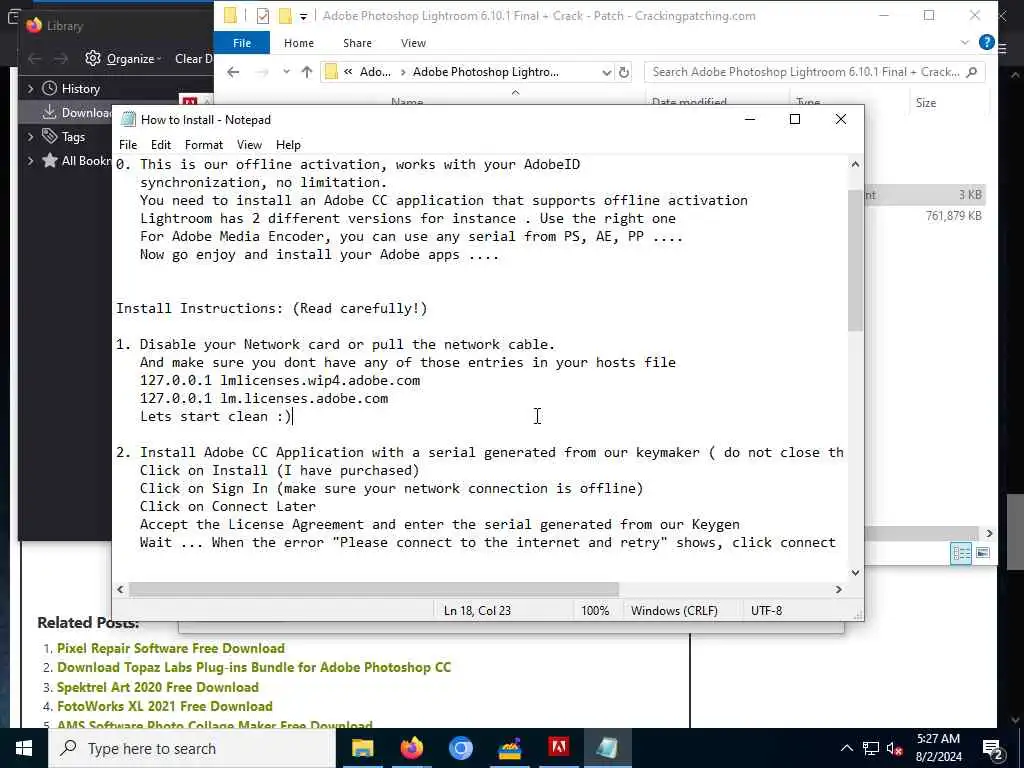This screenshot has height=768, width=1024.
Task: Click the Notepad vertical scroll thumb
Action: pyautogui.click(x=856, y=260)
